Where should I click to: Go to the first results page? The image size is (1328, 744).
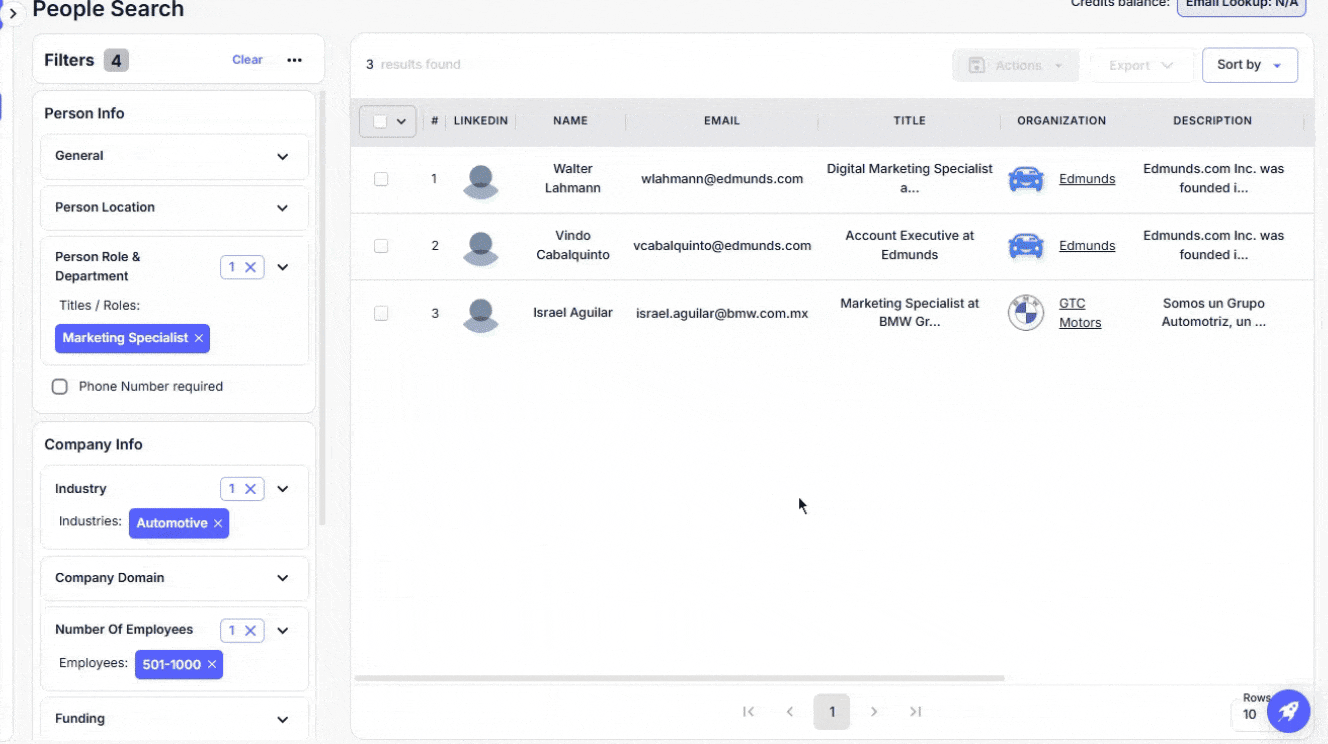click(x=748, y=712)
